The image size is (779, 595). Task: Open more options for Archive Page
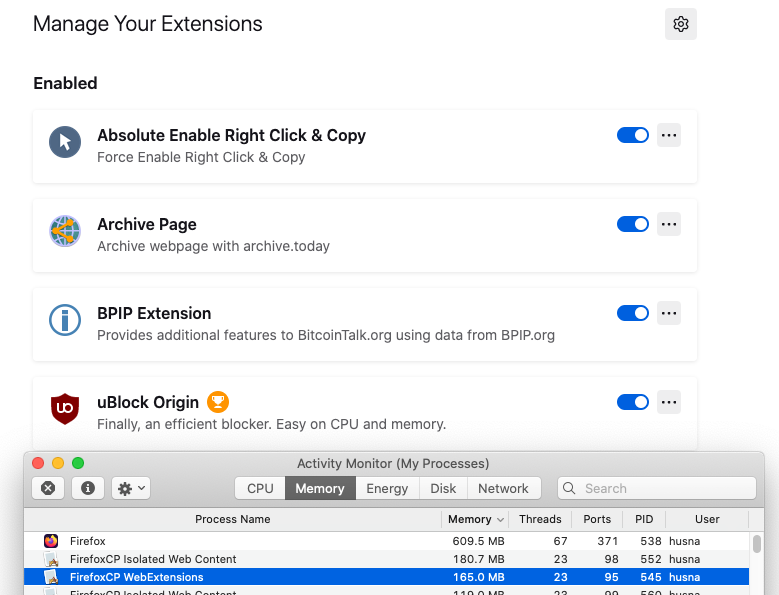[x=669, y=224]
